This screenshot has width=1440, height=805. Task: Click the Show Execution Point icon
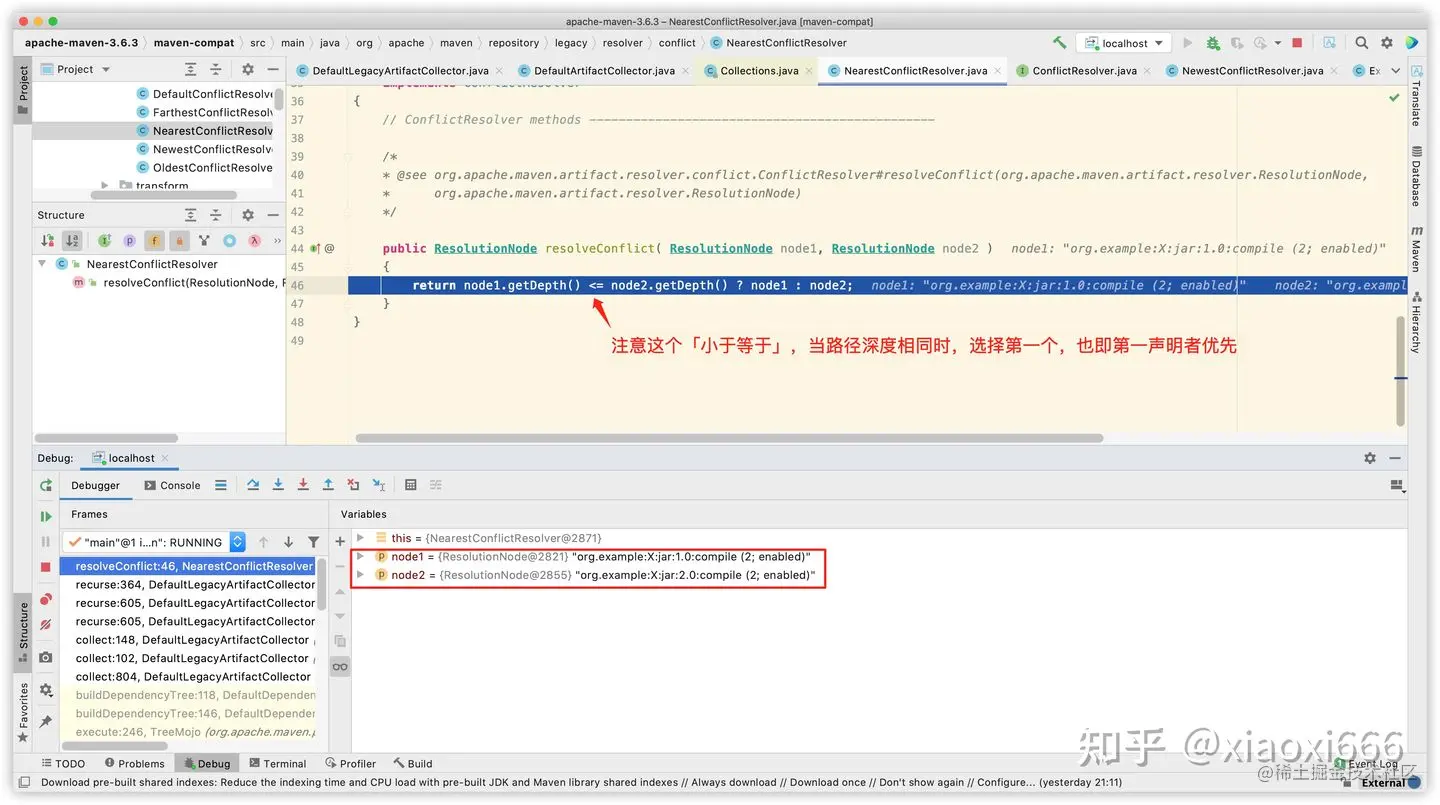[x=221, y=485]
